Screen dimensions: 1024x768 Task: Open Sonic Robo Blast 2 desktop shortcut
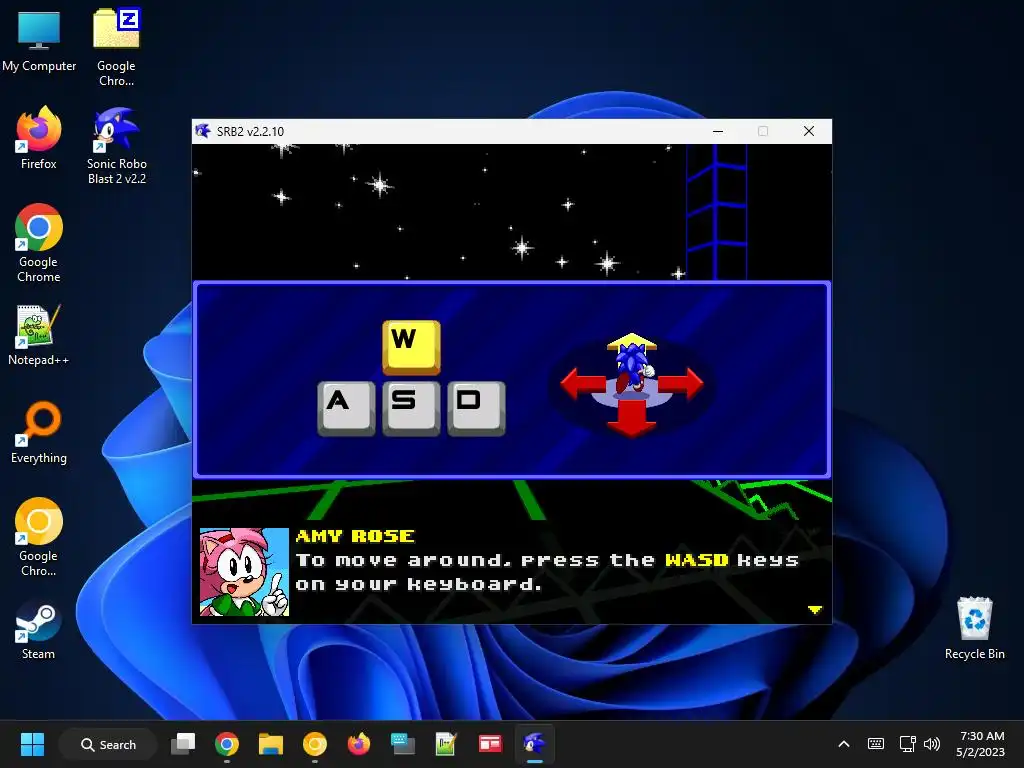click(116, 145)
